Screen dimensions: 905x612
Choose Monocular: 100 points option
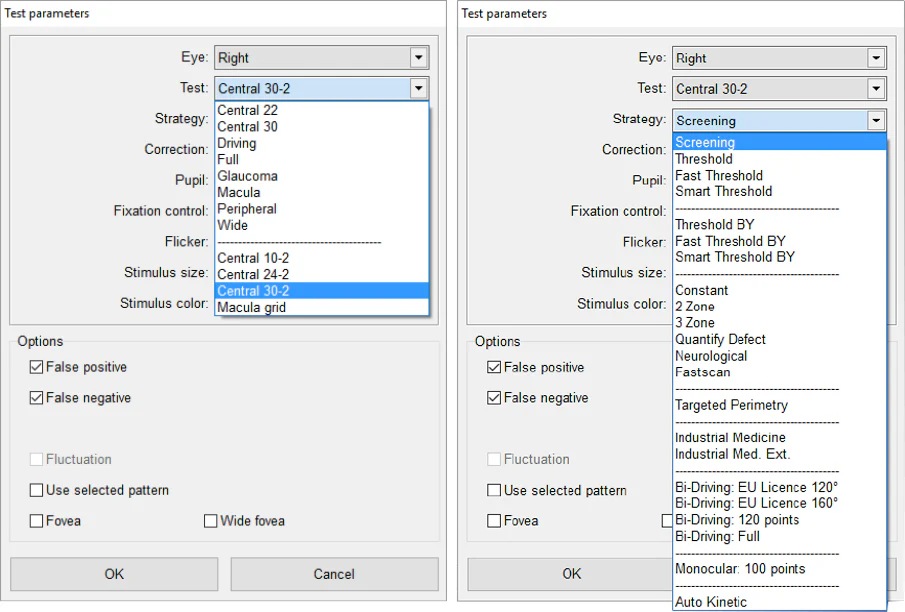point(779,569)
